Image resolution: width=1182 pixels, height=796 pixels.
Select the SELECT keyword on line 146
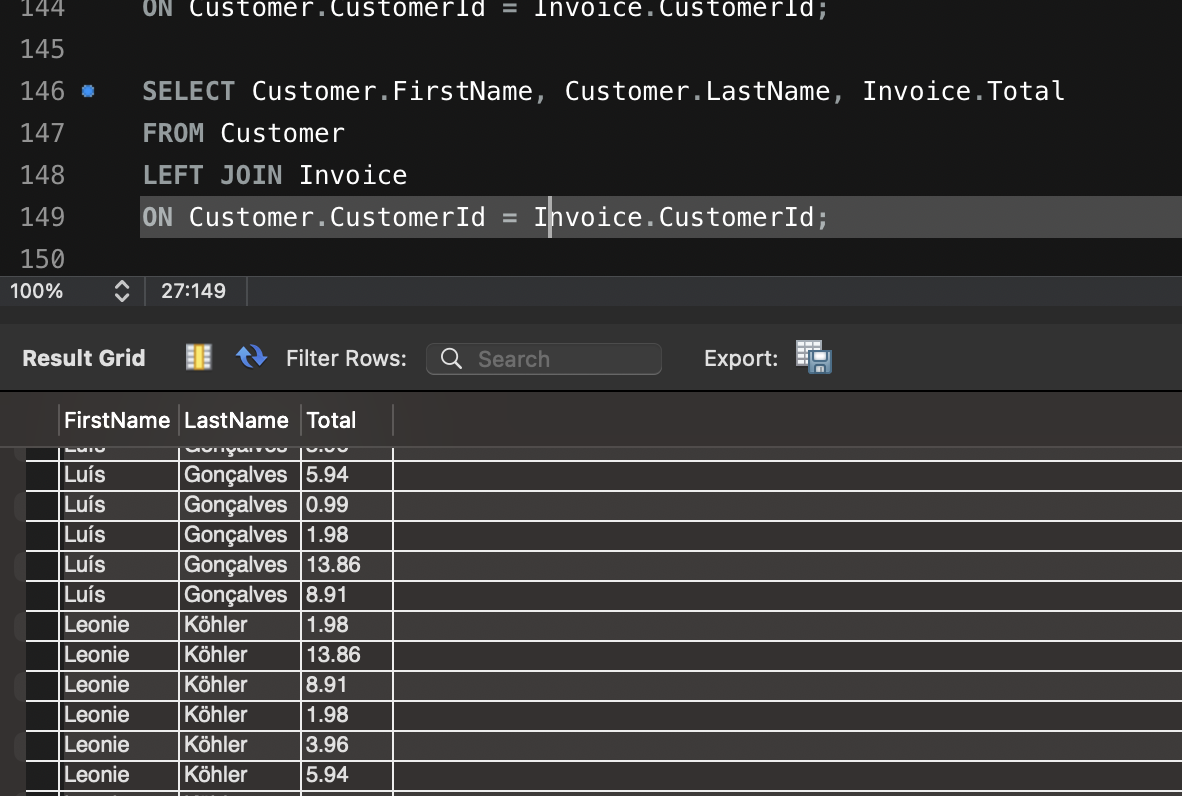pyautogui.click(x=188, y=91)
